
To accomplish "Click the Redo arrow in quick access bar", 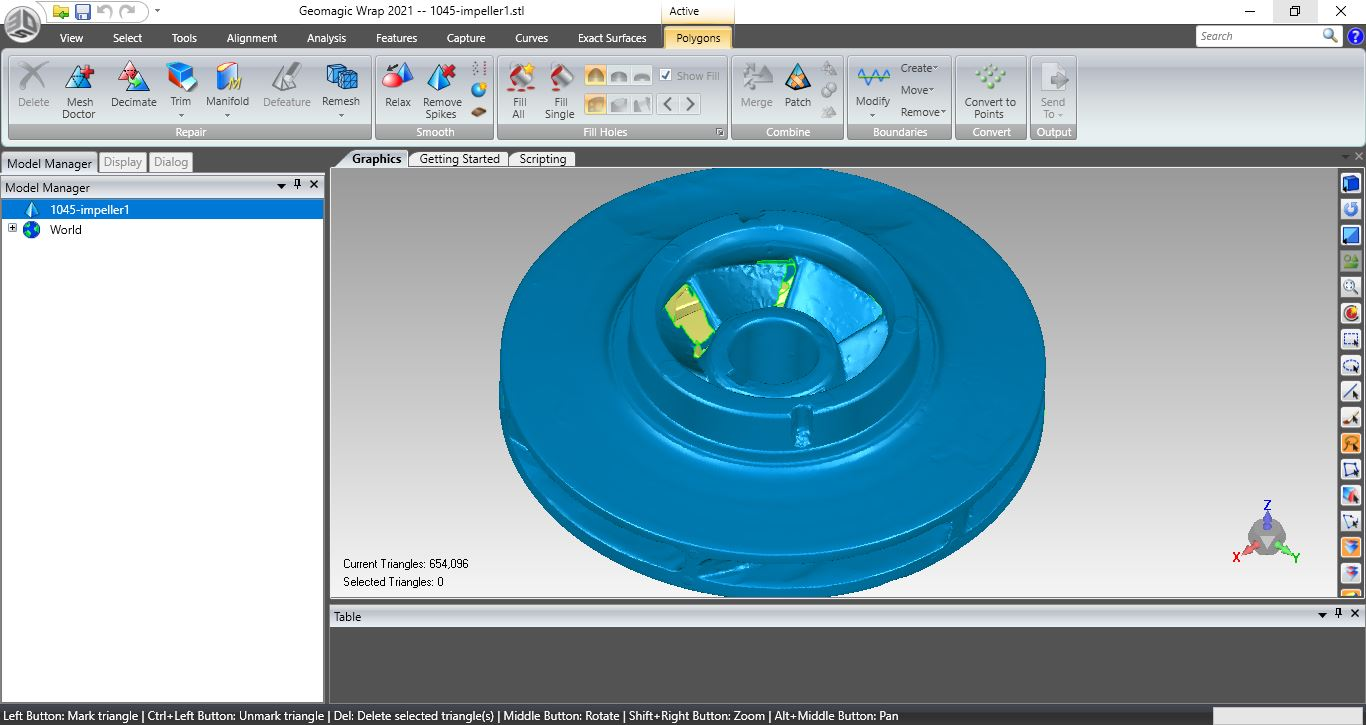I will click(127, 11).
